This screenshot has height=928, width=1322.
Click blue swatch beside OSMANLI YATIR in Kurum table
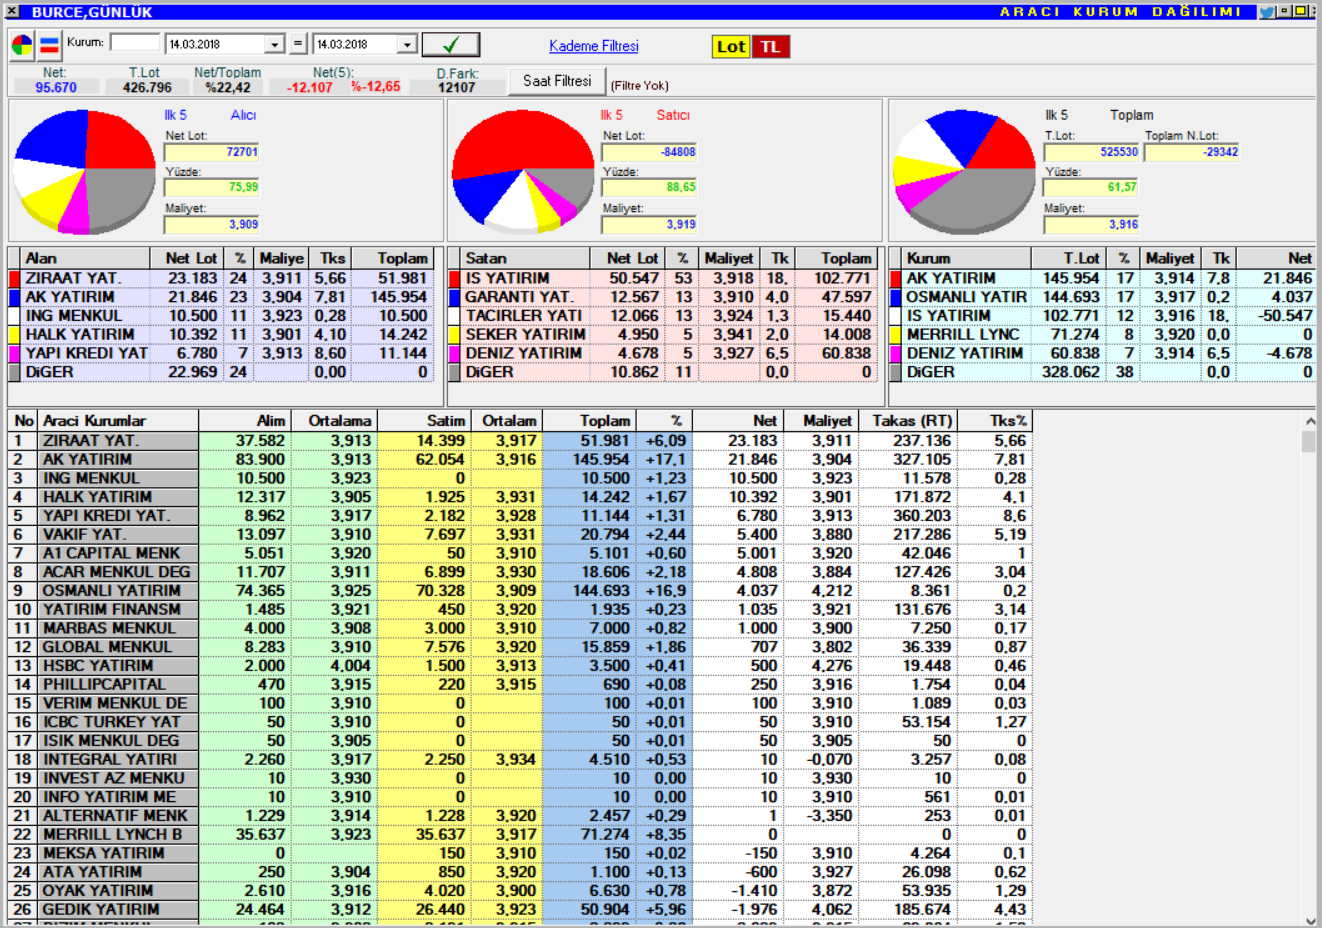[896, 297]
